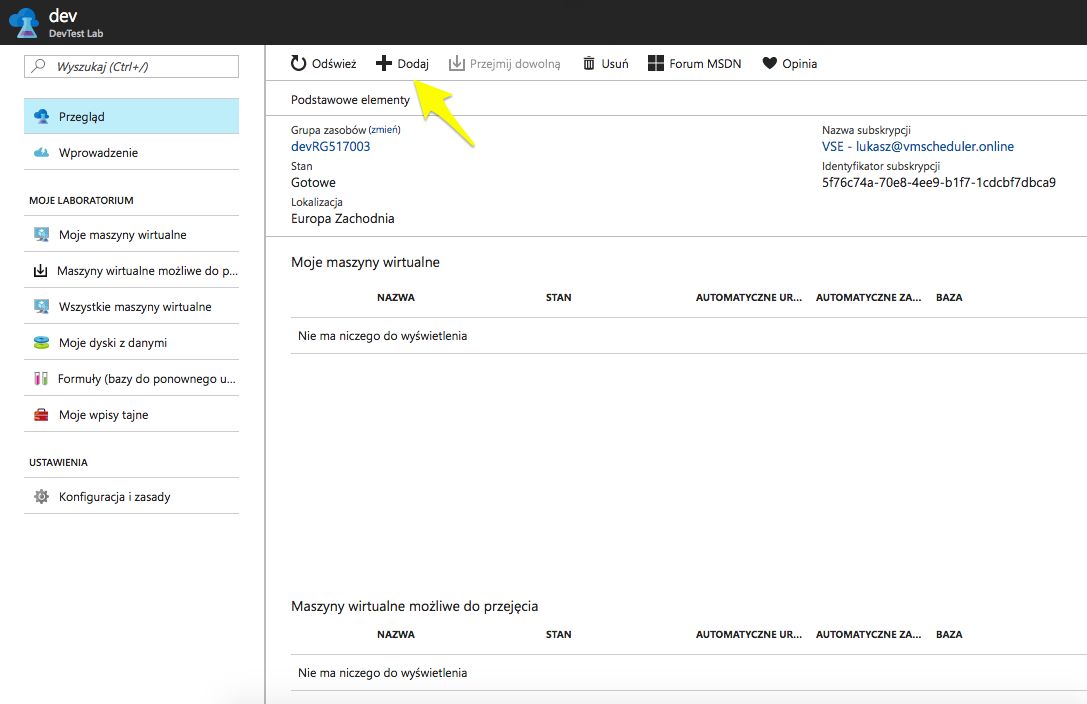Click the Przejmij dowolną download icon
Image resolution: width=1087 pixels, height=704 pixels.
tap(456, 63)
